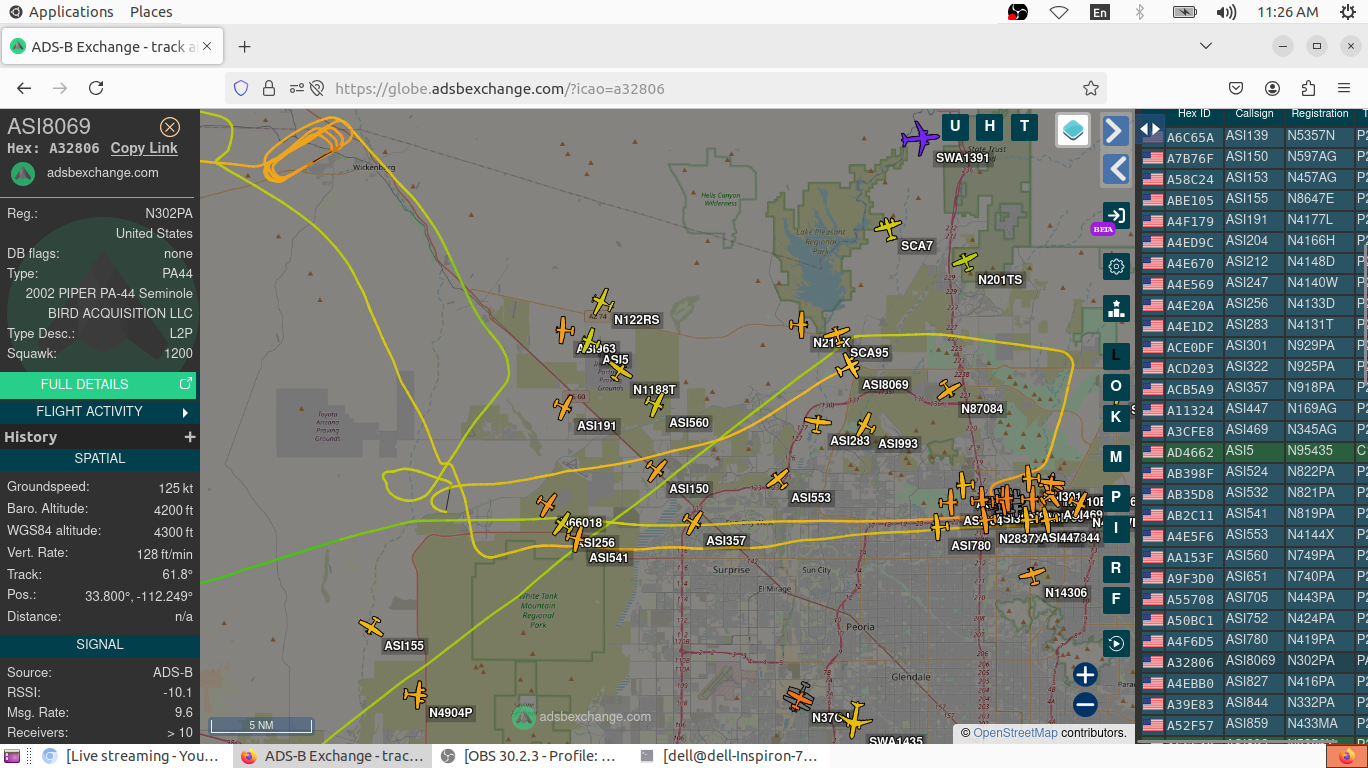
Task: Select the N4904P aircraft icon
Action: tap(416, 694)
